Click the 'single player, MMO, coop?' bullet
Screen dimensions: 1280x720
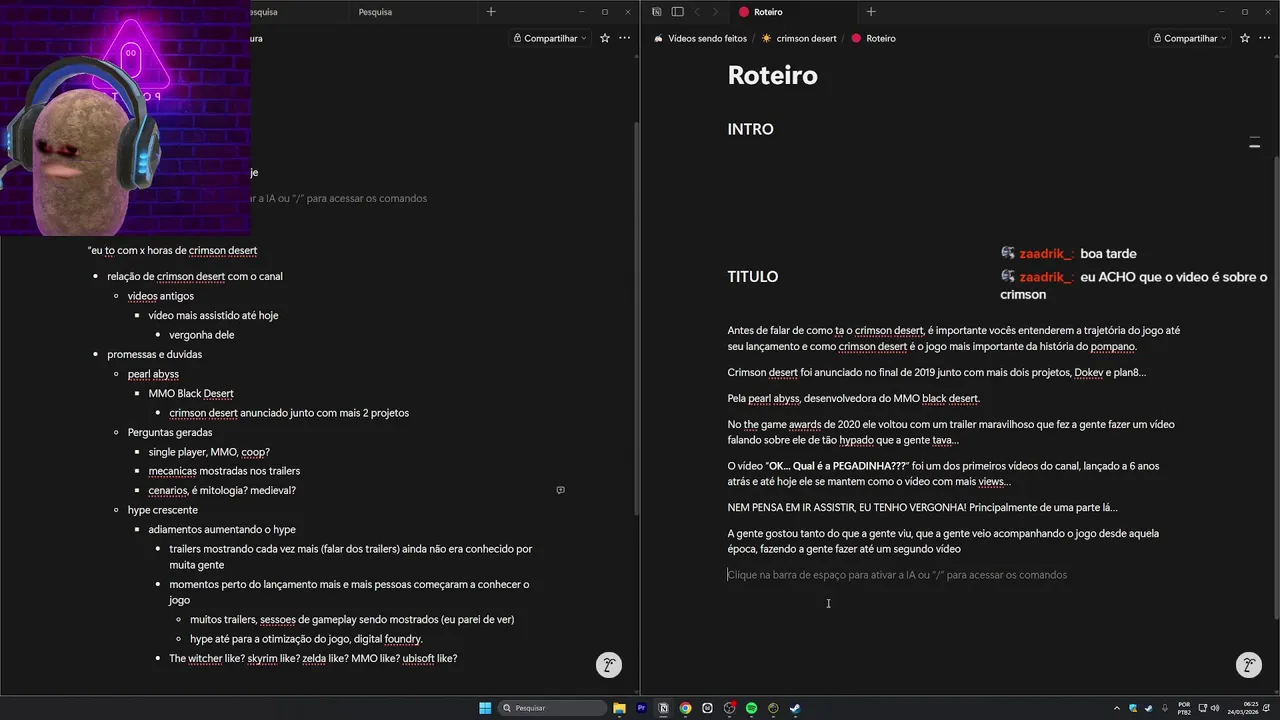209,452
